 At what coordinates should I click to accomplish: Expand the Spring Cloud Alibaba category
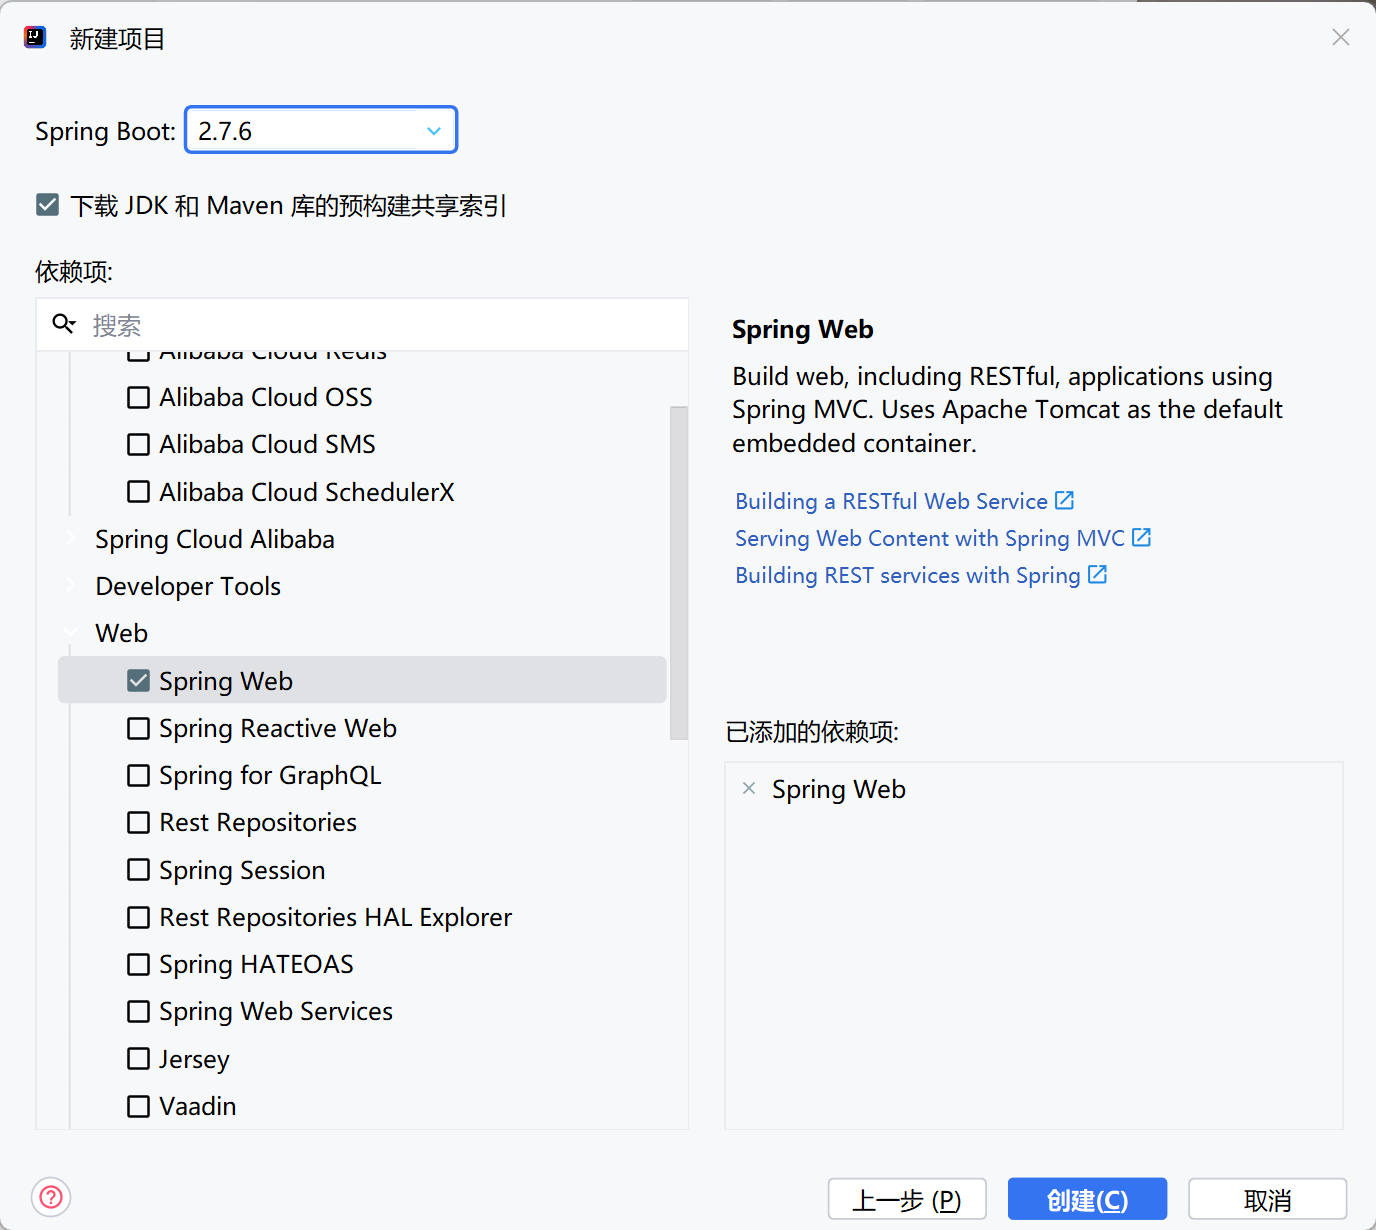pyautogui.click(x=71, y=539)
